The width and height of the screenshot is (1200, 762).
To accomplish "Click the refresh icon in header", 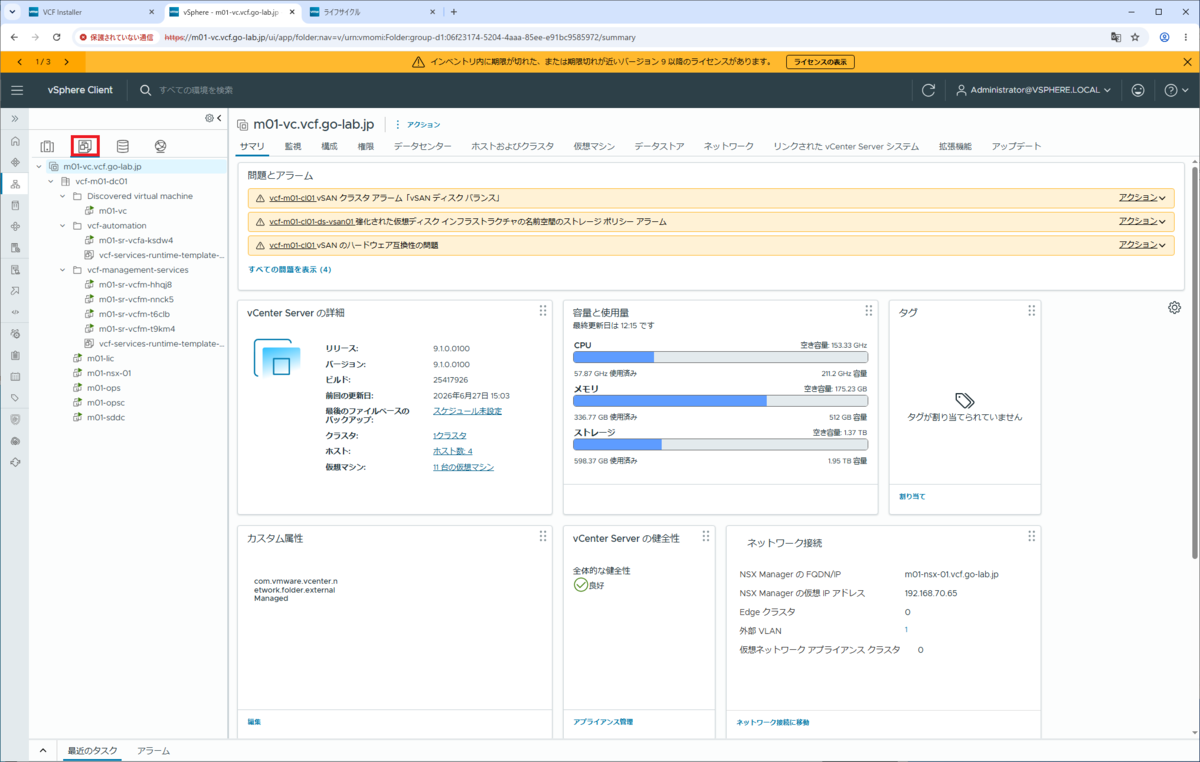I will click(x=928, y=90).
